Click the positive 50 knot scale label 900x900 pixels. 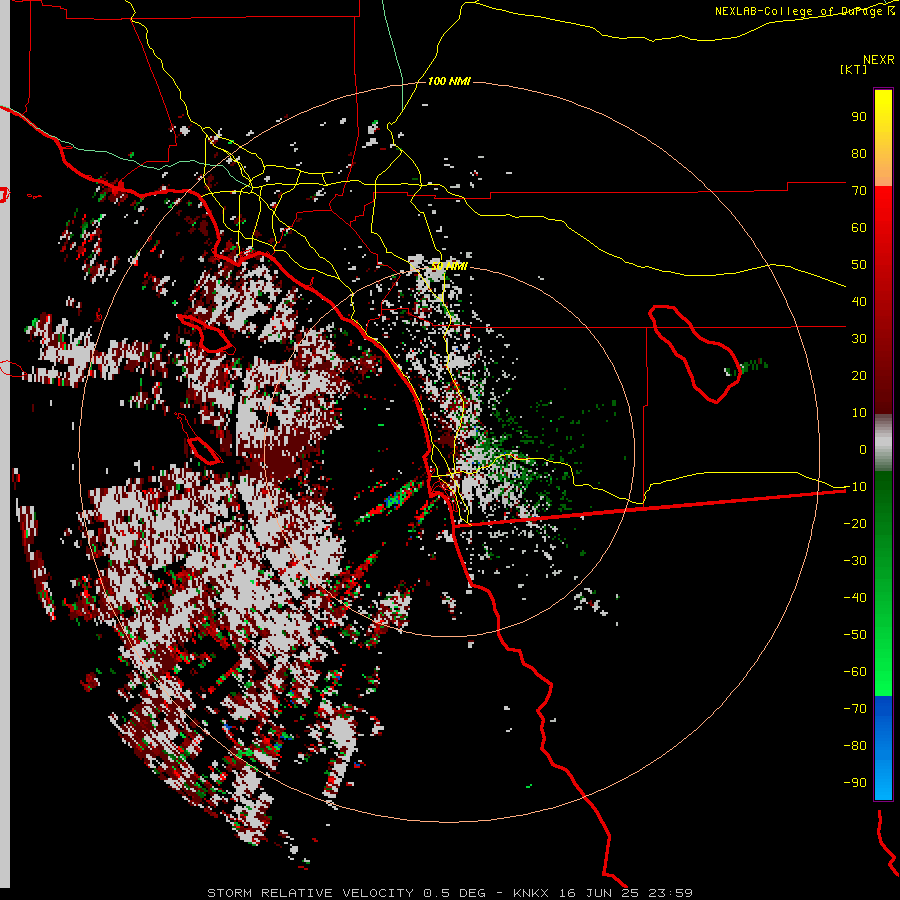point(859,265)
